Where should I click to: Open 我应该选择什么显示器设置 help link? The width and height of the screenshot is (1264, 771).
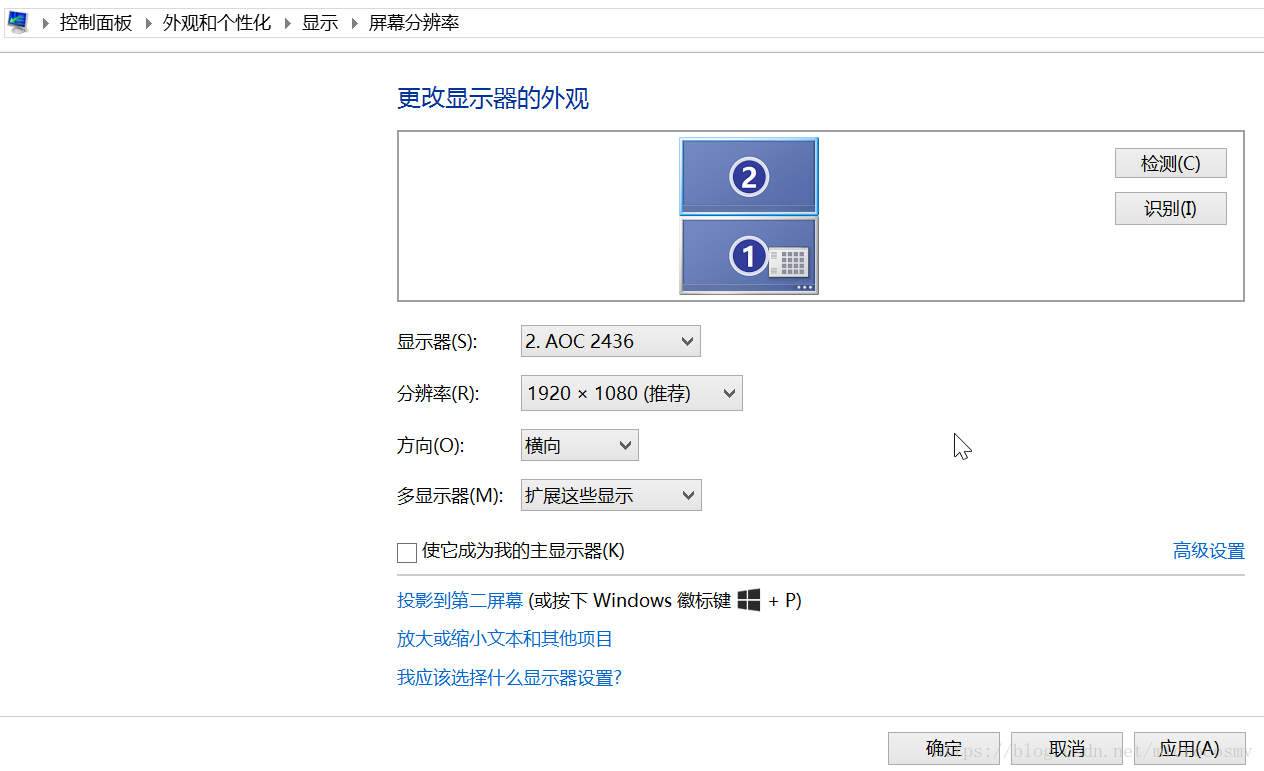click(509, 678)
